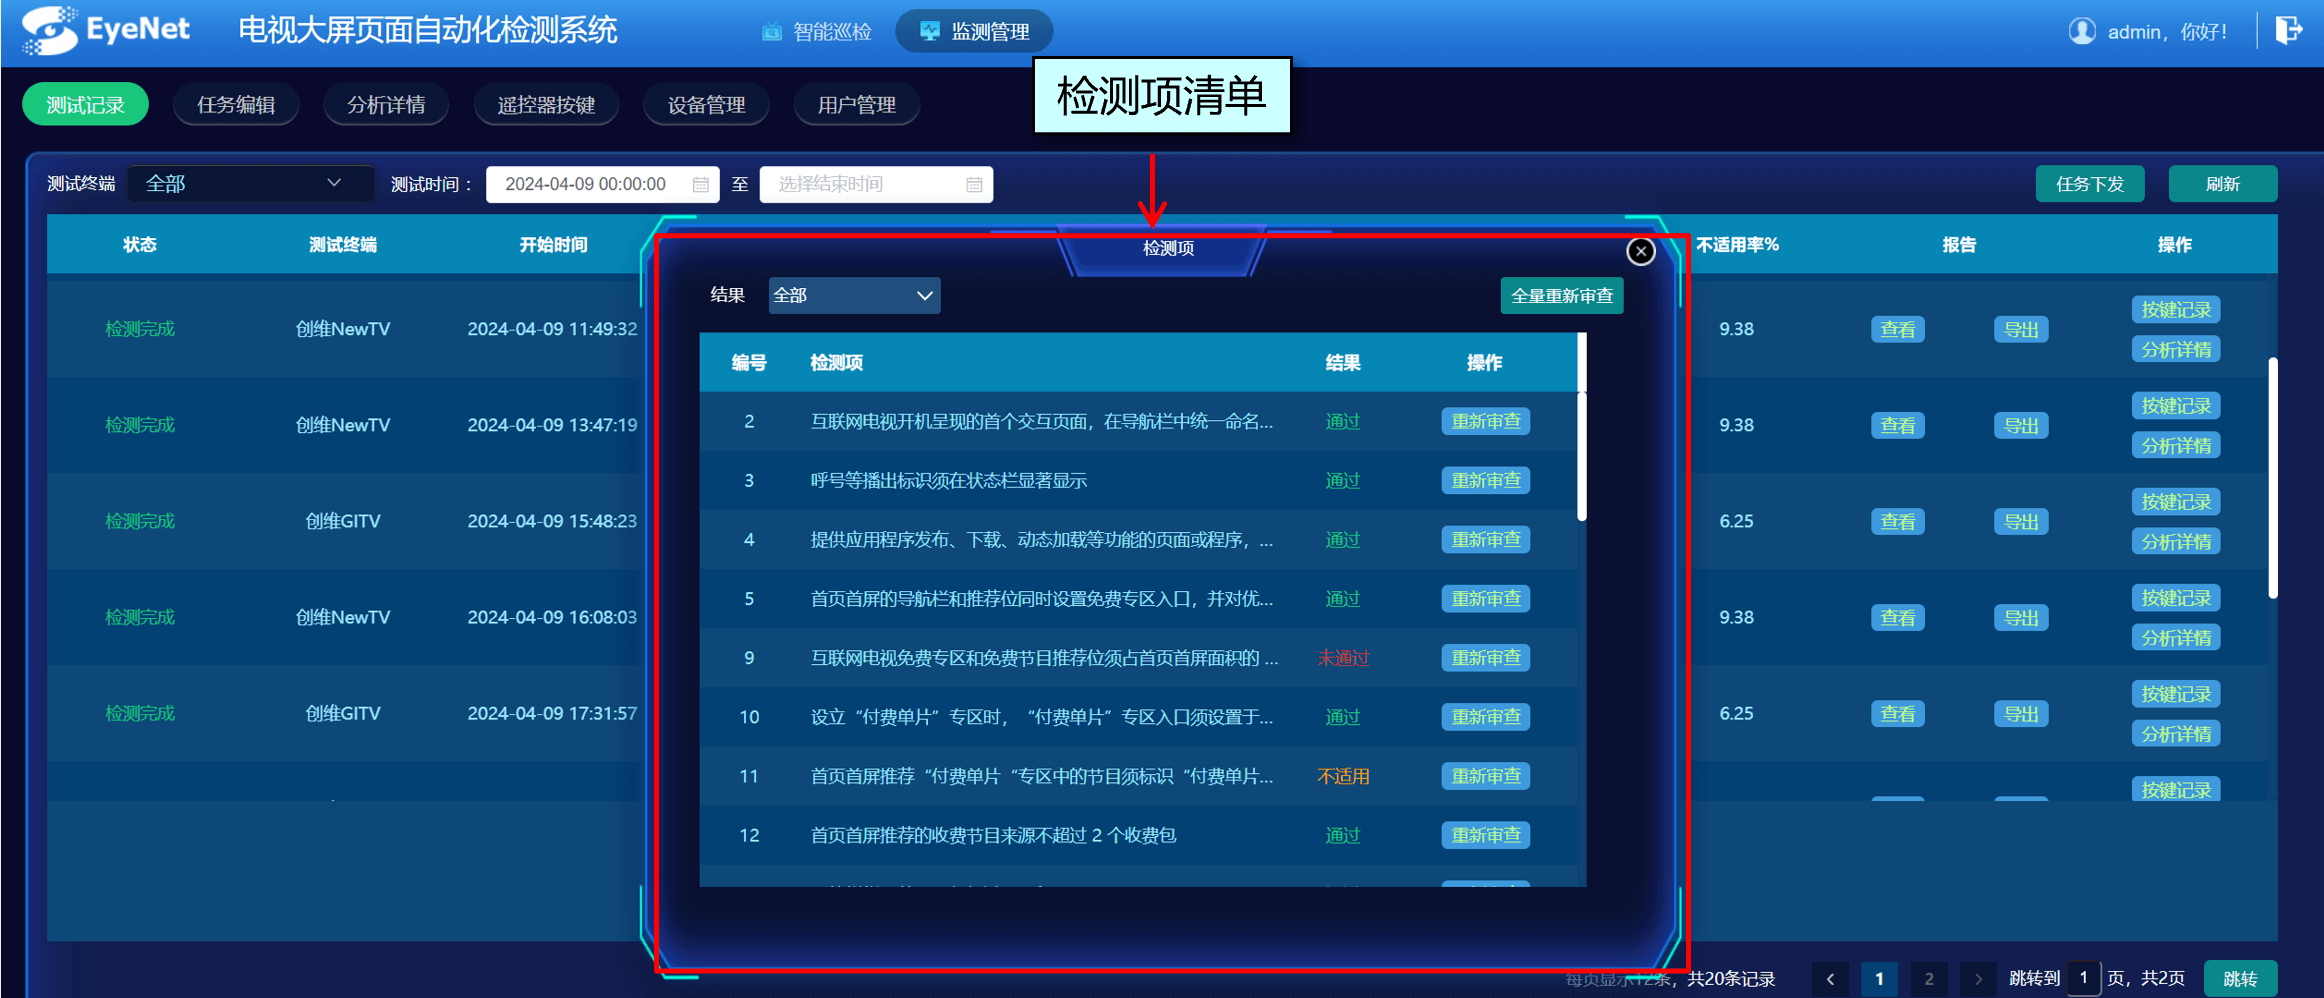The image size is (2324, 998).
Task: Click the previous page arrow in pagination
Action: pos(1831,978)
